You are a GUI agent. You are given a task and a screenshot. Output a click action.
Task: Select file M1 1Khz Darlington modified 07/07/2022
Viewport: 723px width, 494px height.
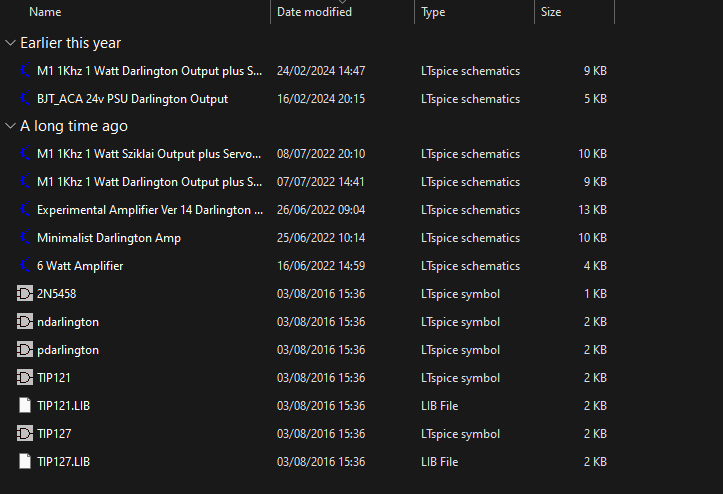click(x=149, y=182)
